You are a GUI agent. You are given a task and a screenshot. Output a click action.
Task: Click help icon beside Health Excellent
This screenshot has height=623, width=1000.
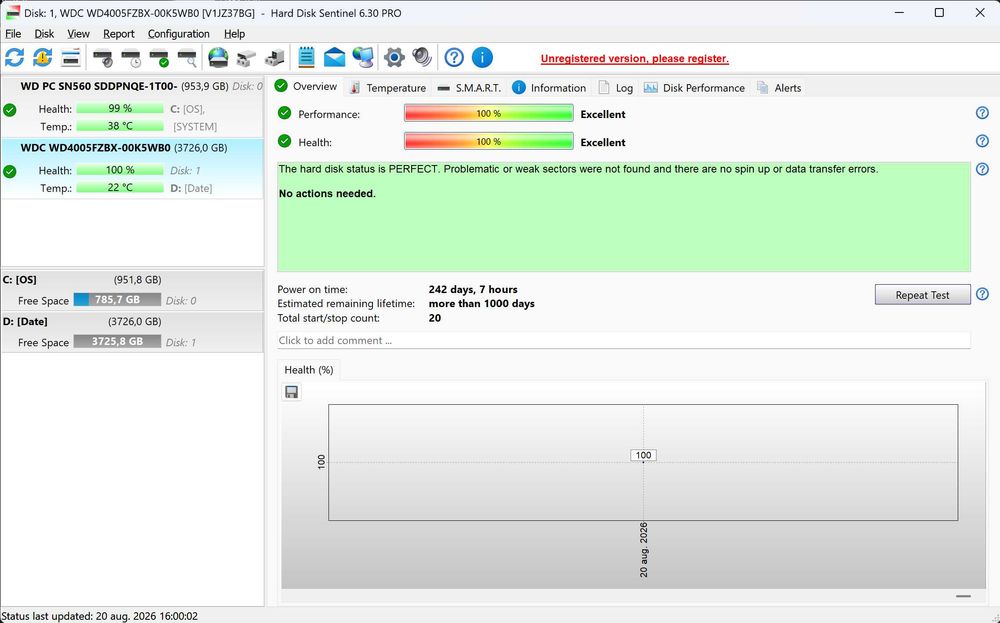coord(982,141)
